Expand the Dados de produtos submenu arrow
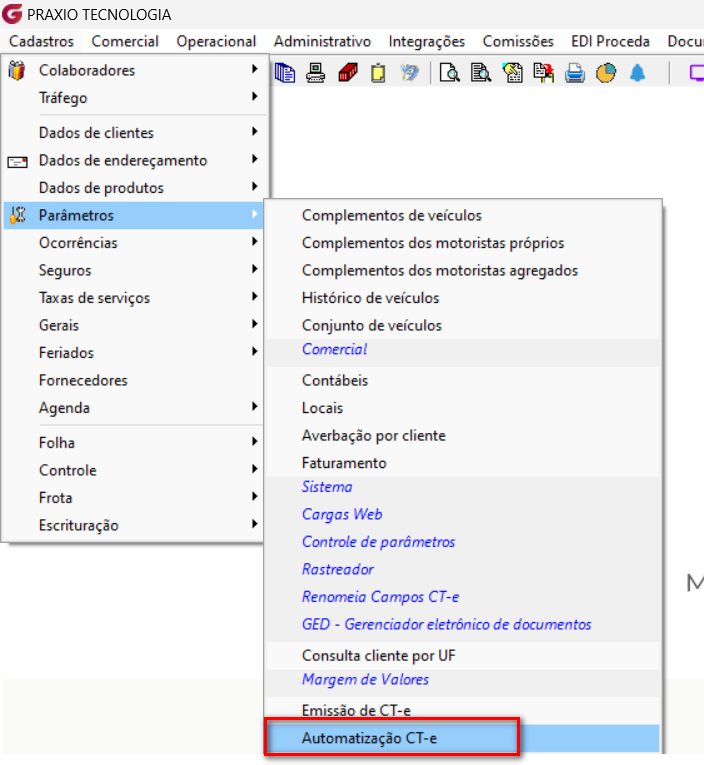 254,186
